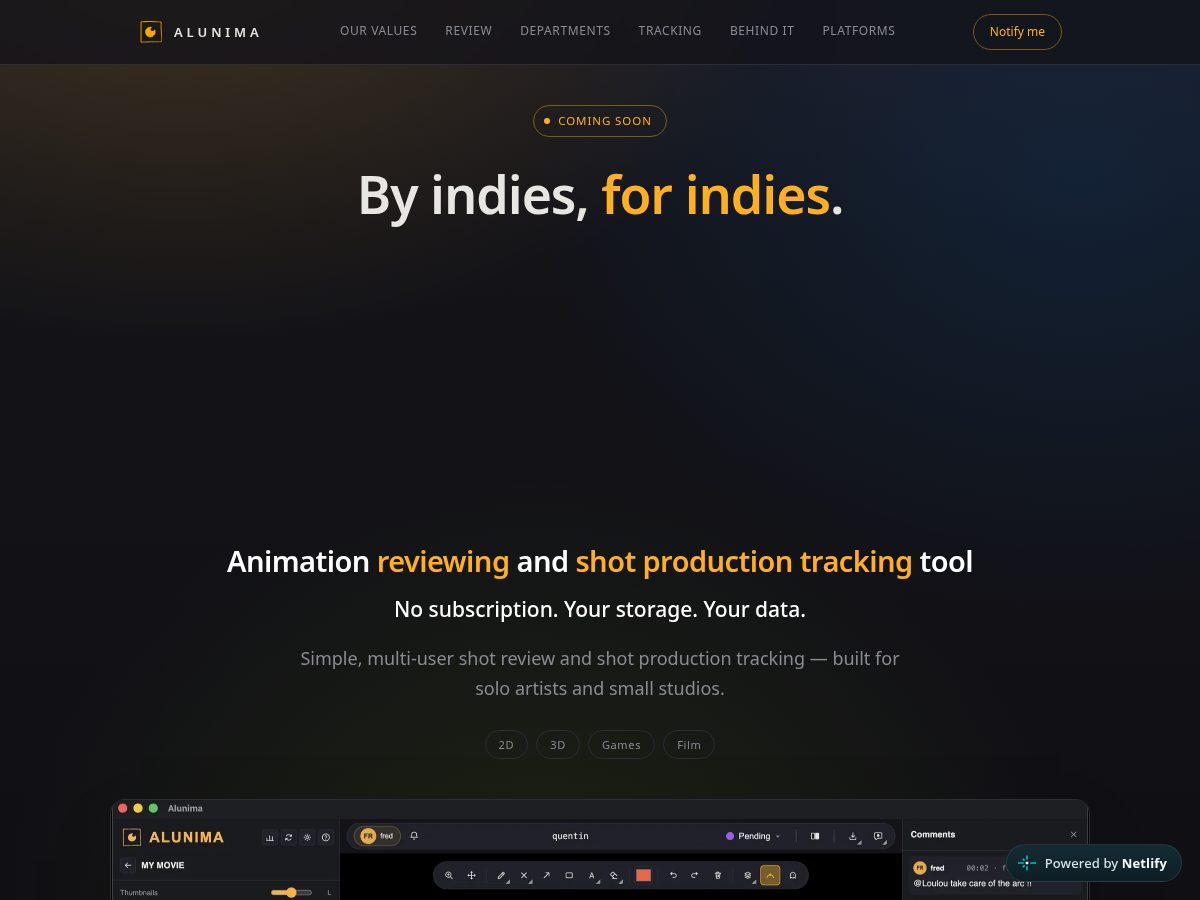
Task: Select the Games tag
Action: (x=621, y=745)
